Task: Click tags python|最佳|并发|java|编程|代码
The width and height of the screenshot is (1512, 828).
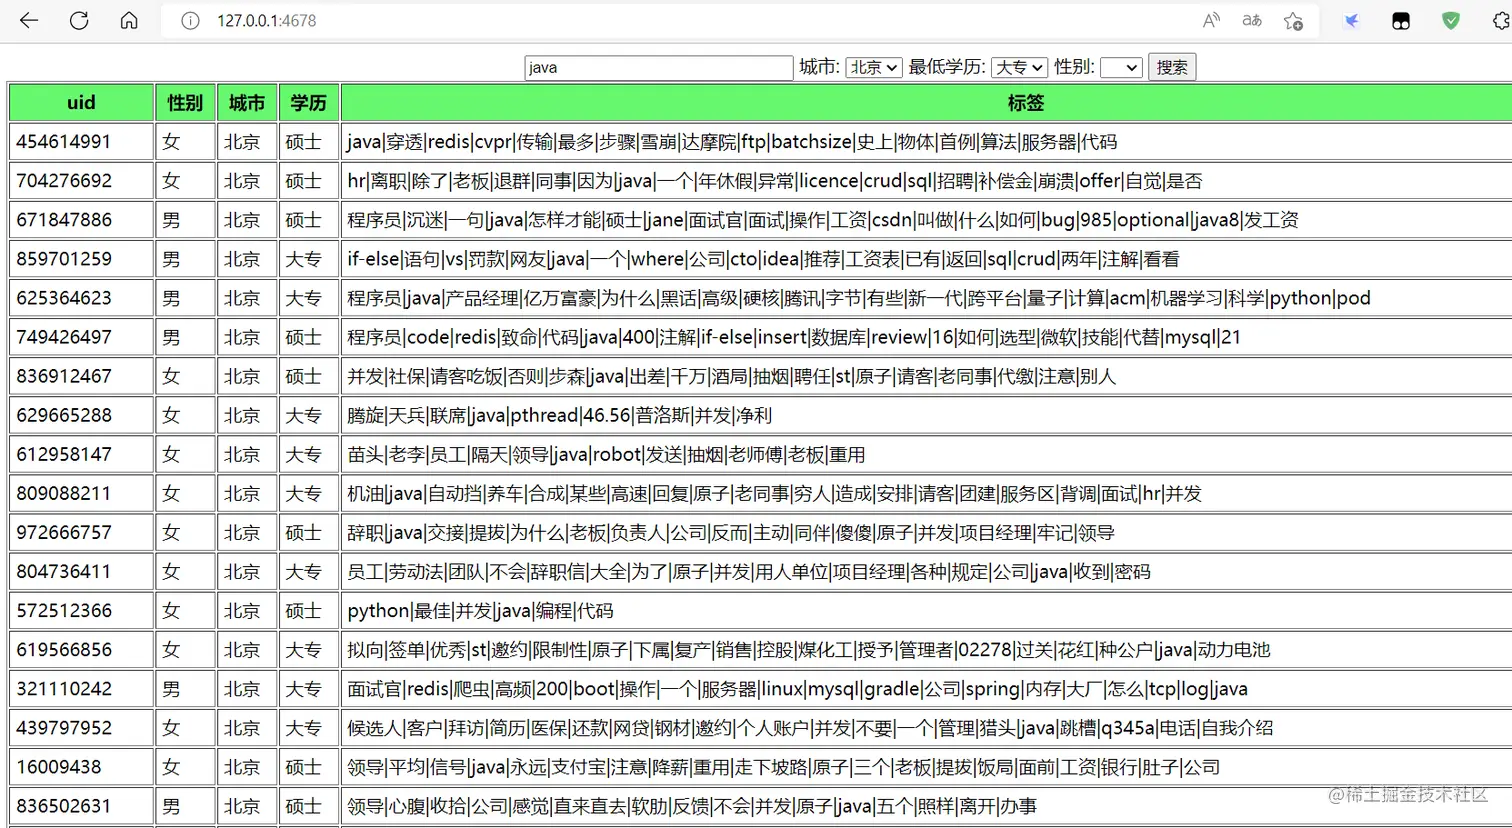Action: 926,610
